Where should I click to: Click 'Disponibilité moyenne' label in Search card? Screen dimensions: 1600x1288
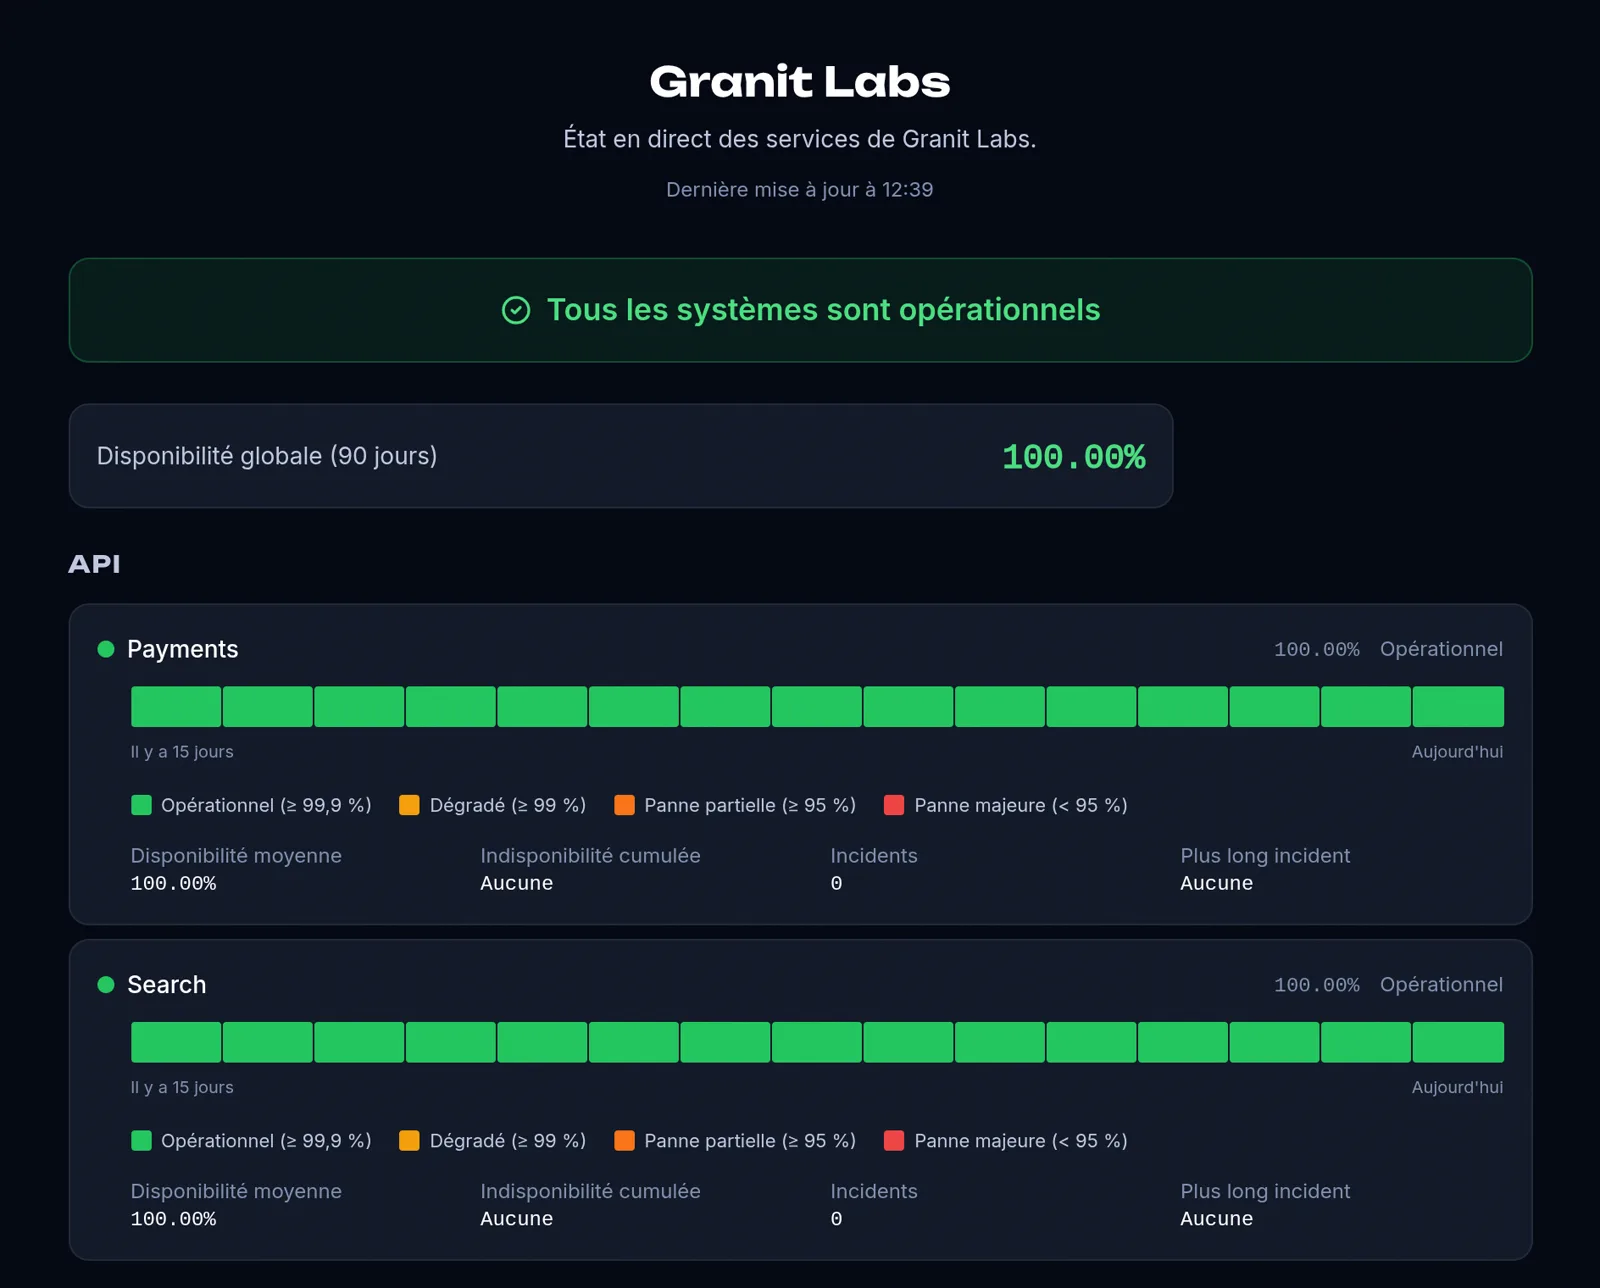(x=236, y=1192)
